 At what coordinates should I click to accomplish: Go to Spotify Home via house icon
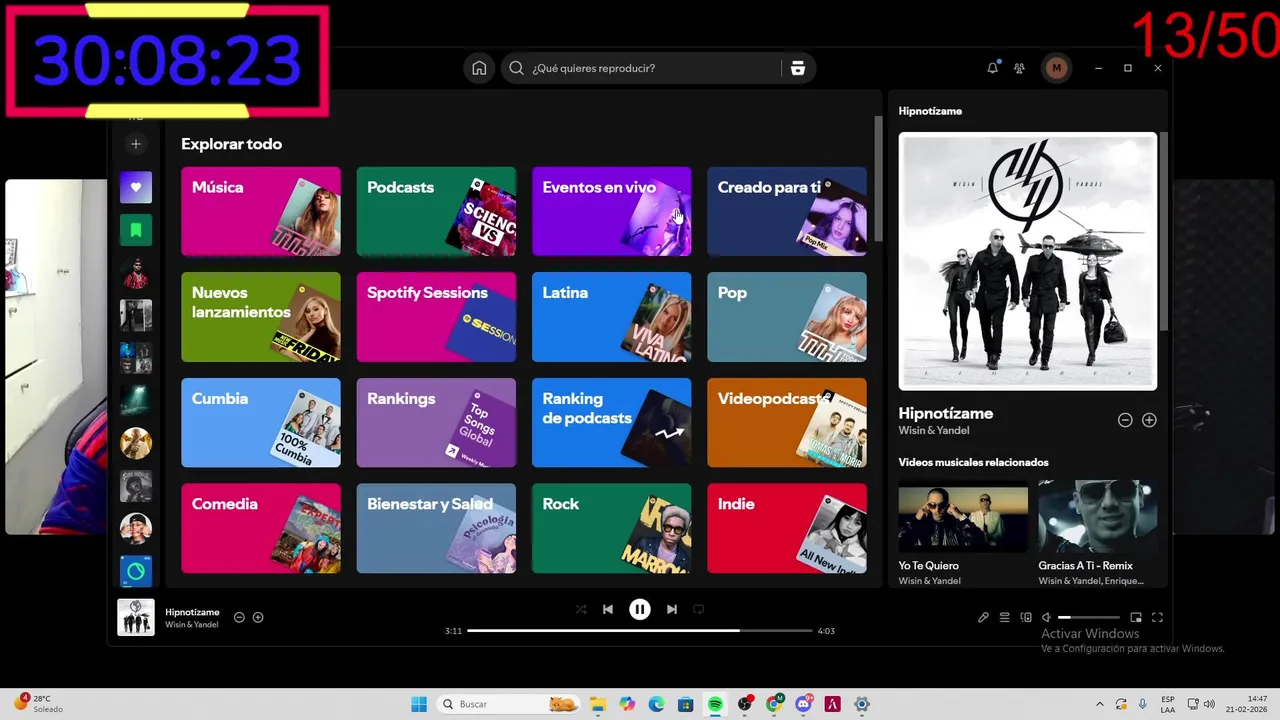click(x=479, y=68)
